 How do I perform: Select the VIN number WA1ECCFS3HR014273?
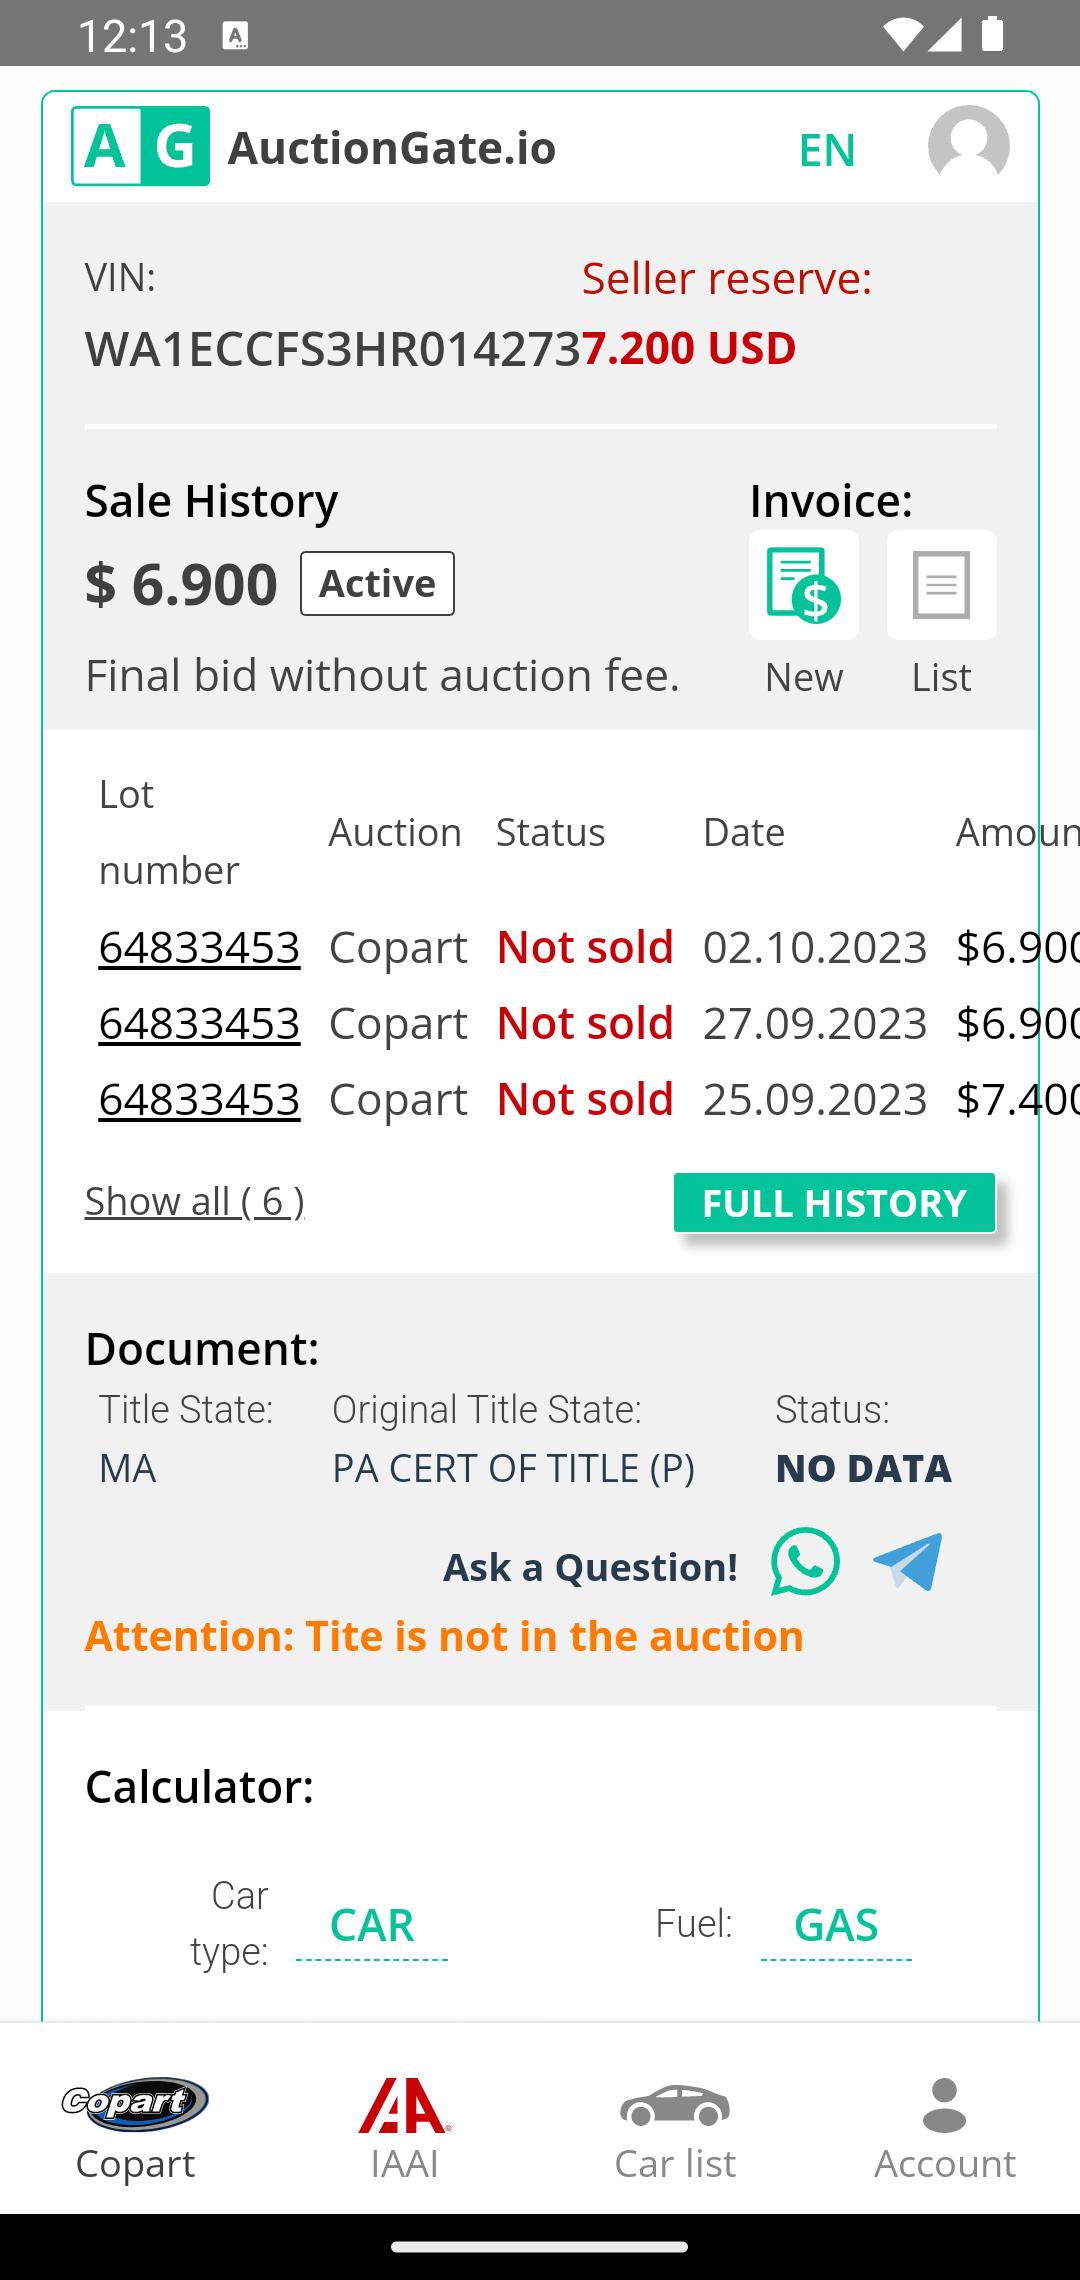coord(334,349)
